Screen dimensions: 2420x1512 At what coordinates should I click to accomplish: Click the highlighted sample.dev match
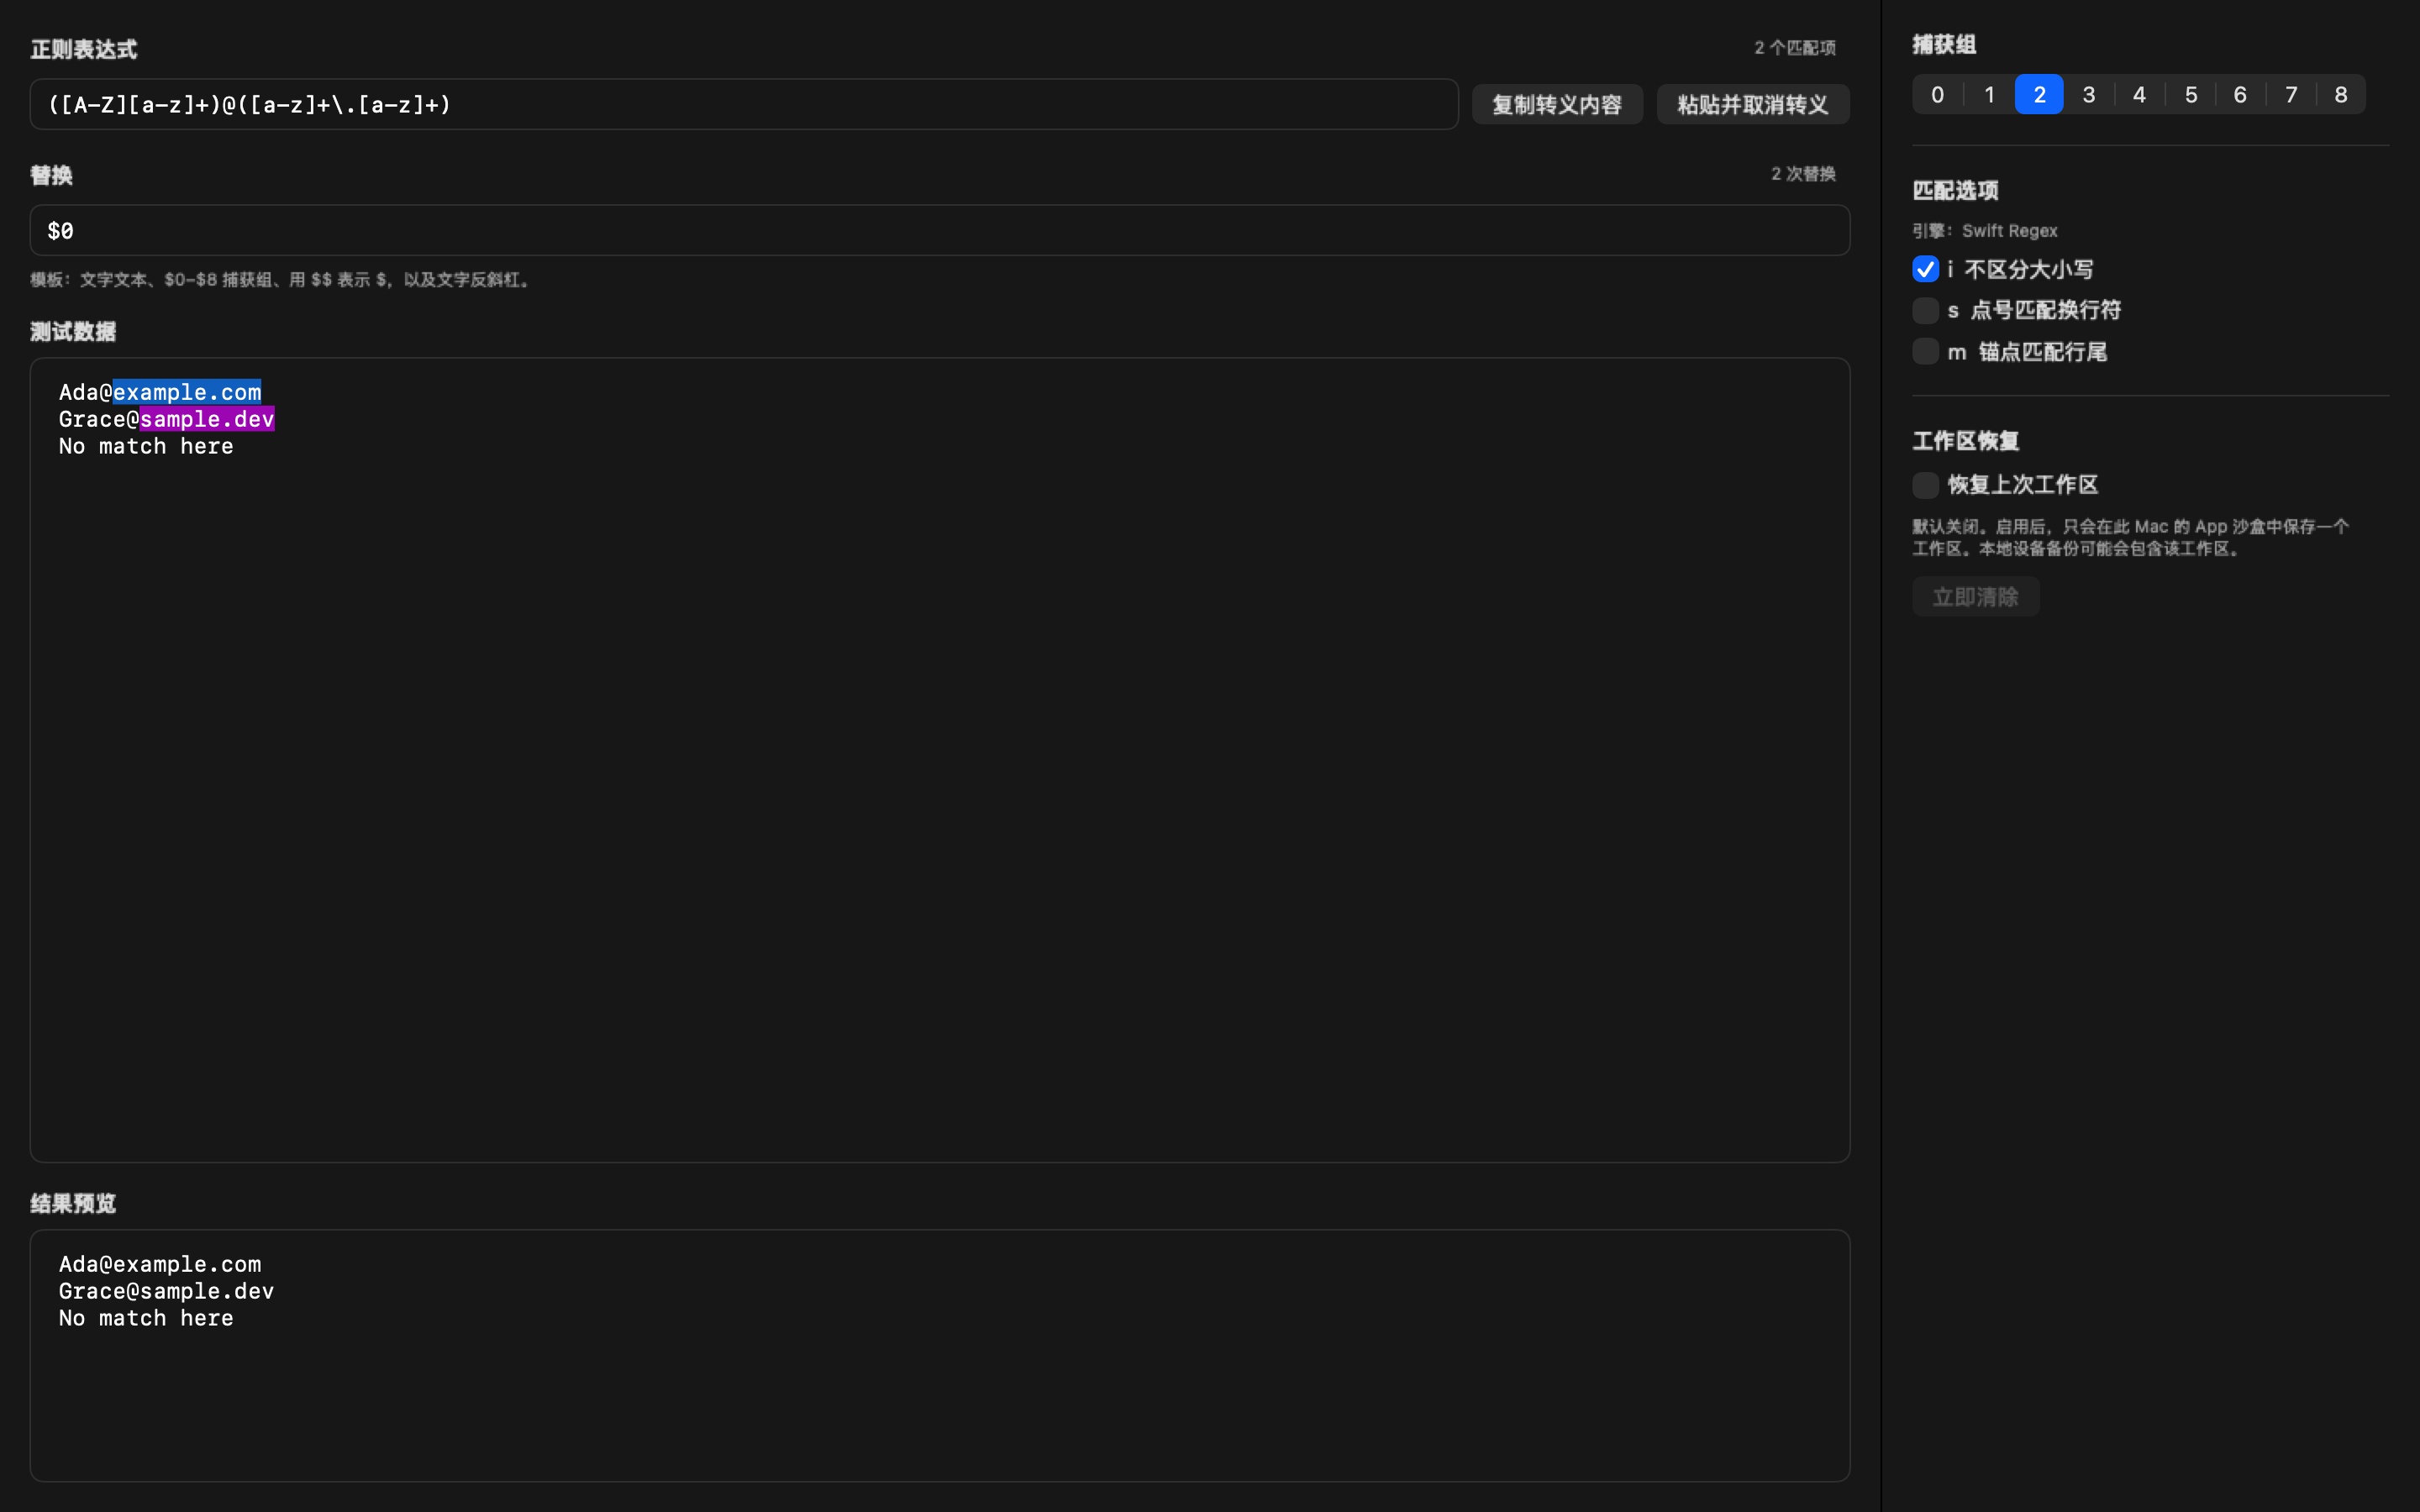click(207, 419)
